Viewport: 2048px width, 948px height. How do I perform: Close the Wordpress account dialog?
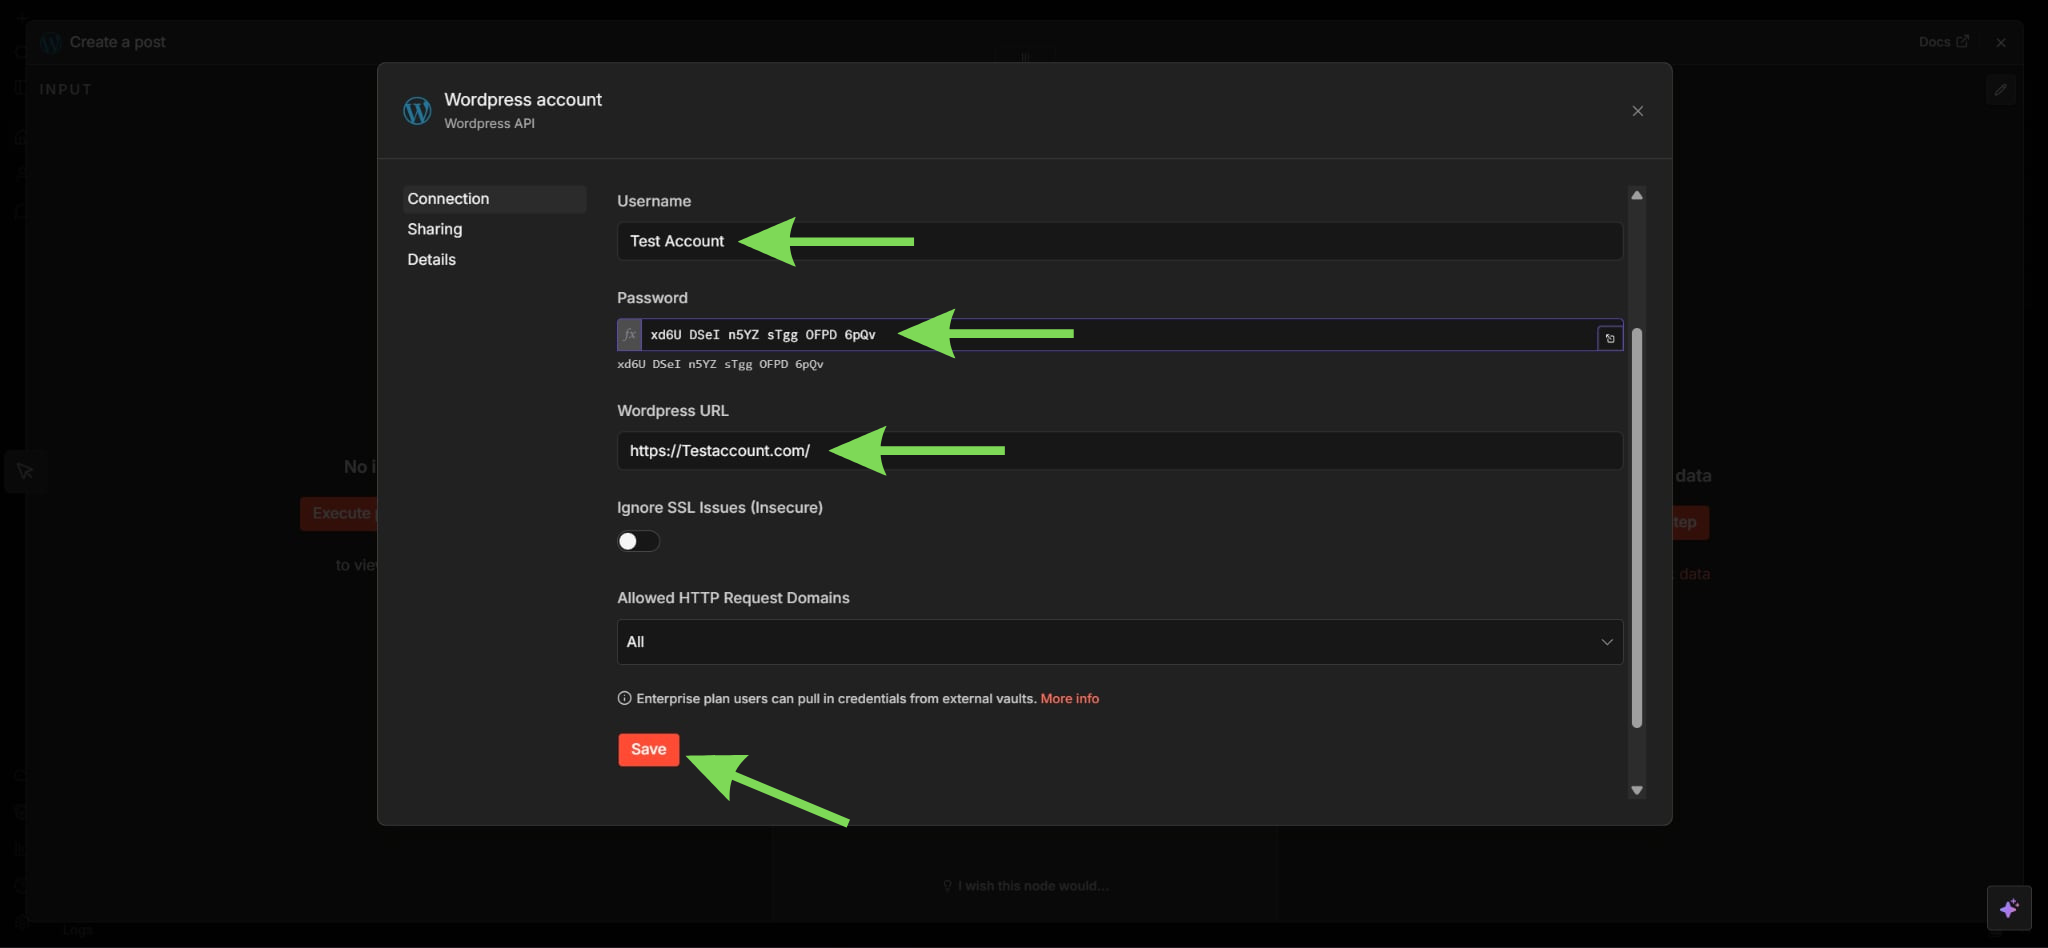coord(1637,111)
